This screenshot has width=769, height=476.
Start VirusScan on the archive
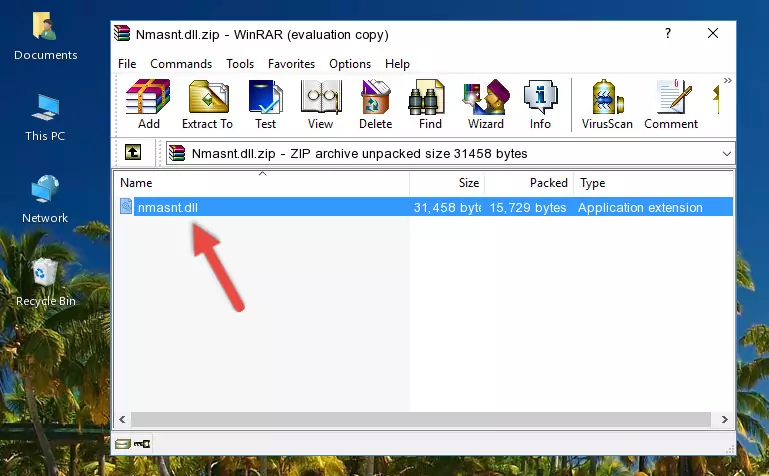607,104
